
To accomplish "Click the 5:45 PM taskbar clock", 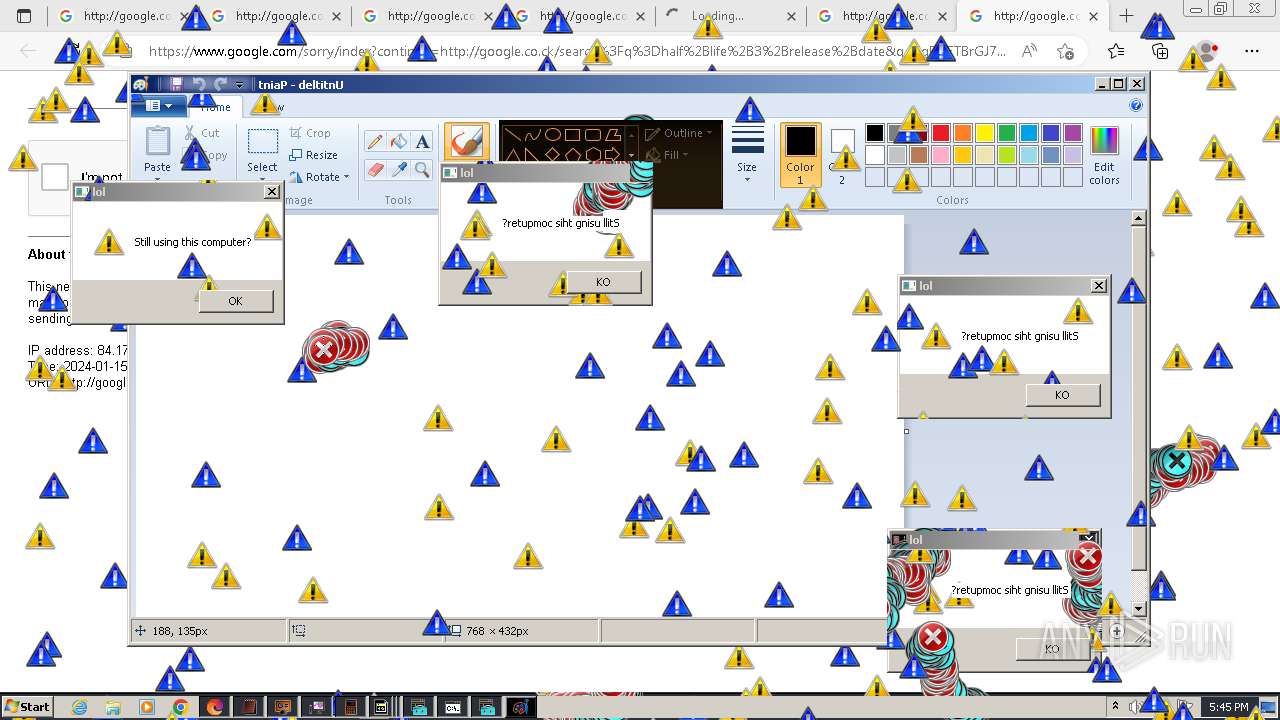I will pos(1228,707).
